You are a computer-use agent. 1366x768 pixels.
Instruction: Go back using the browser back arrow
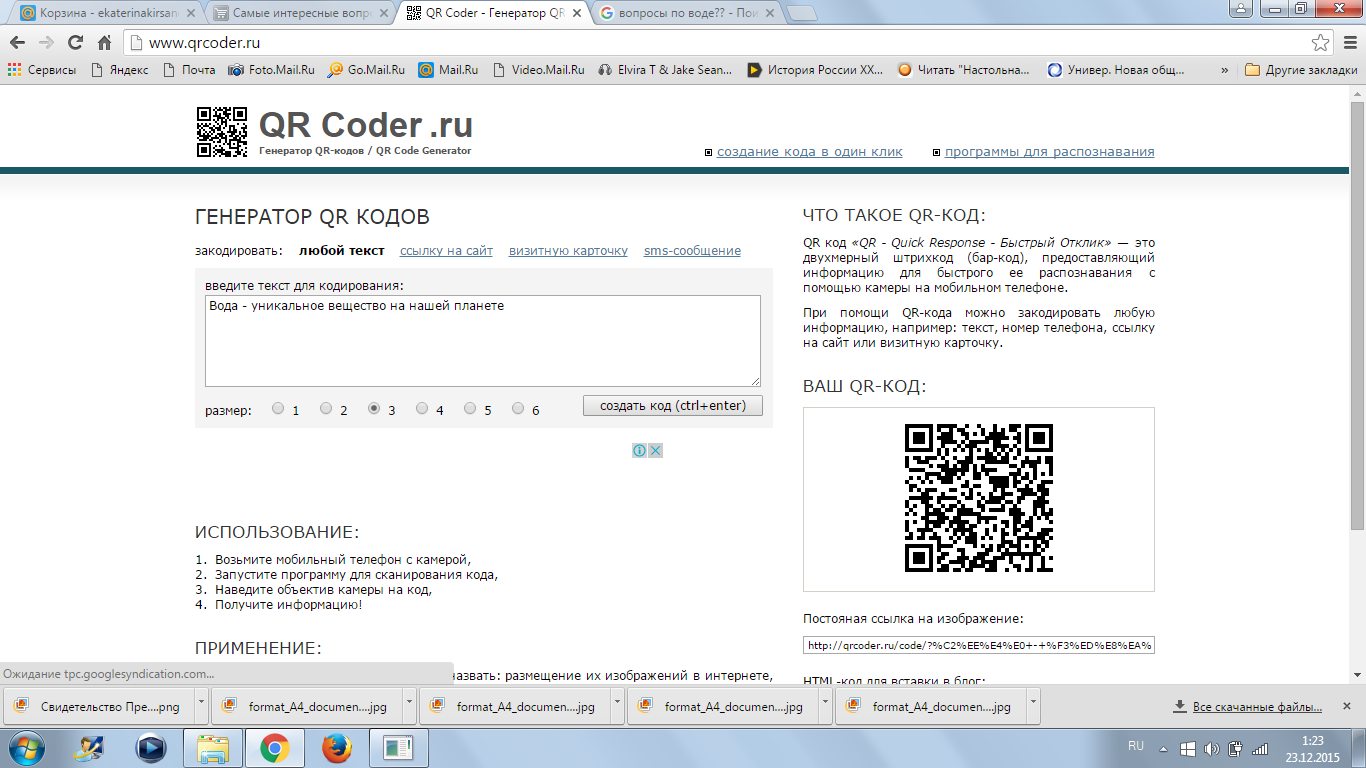point(17,43)
